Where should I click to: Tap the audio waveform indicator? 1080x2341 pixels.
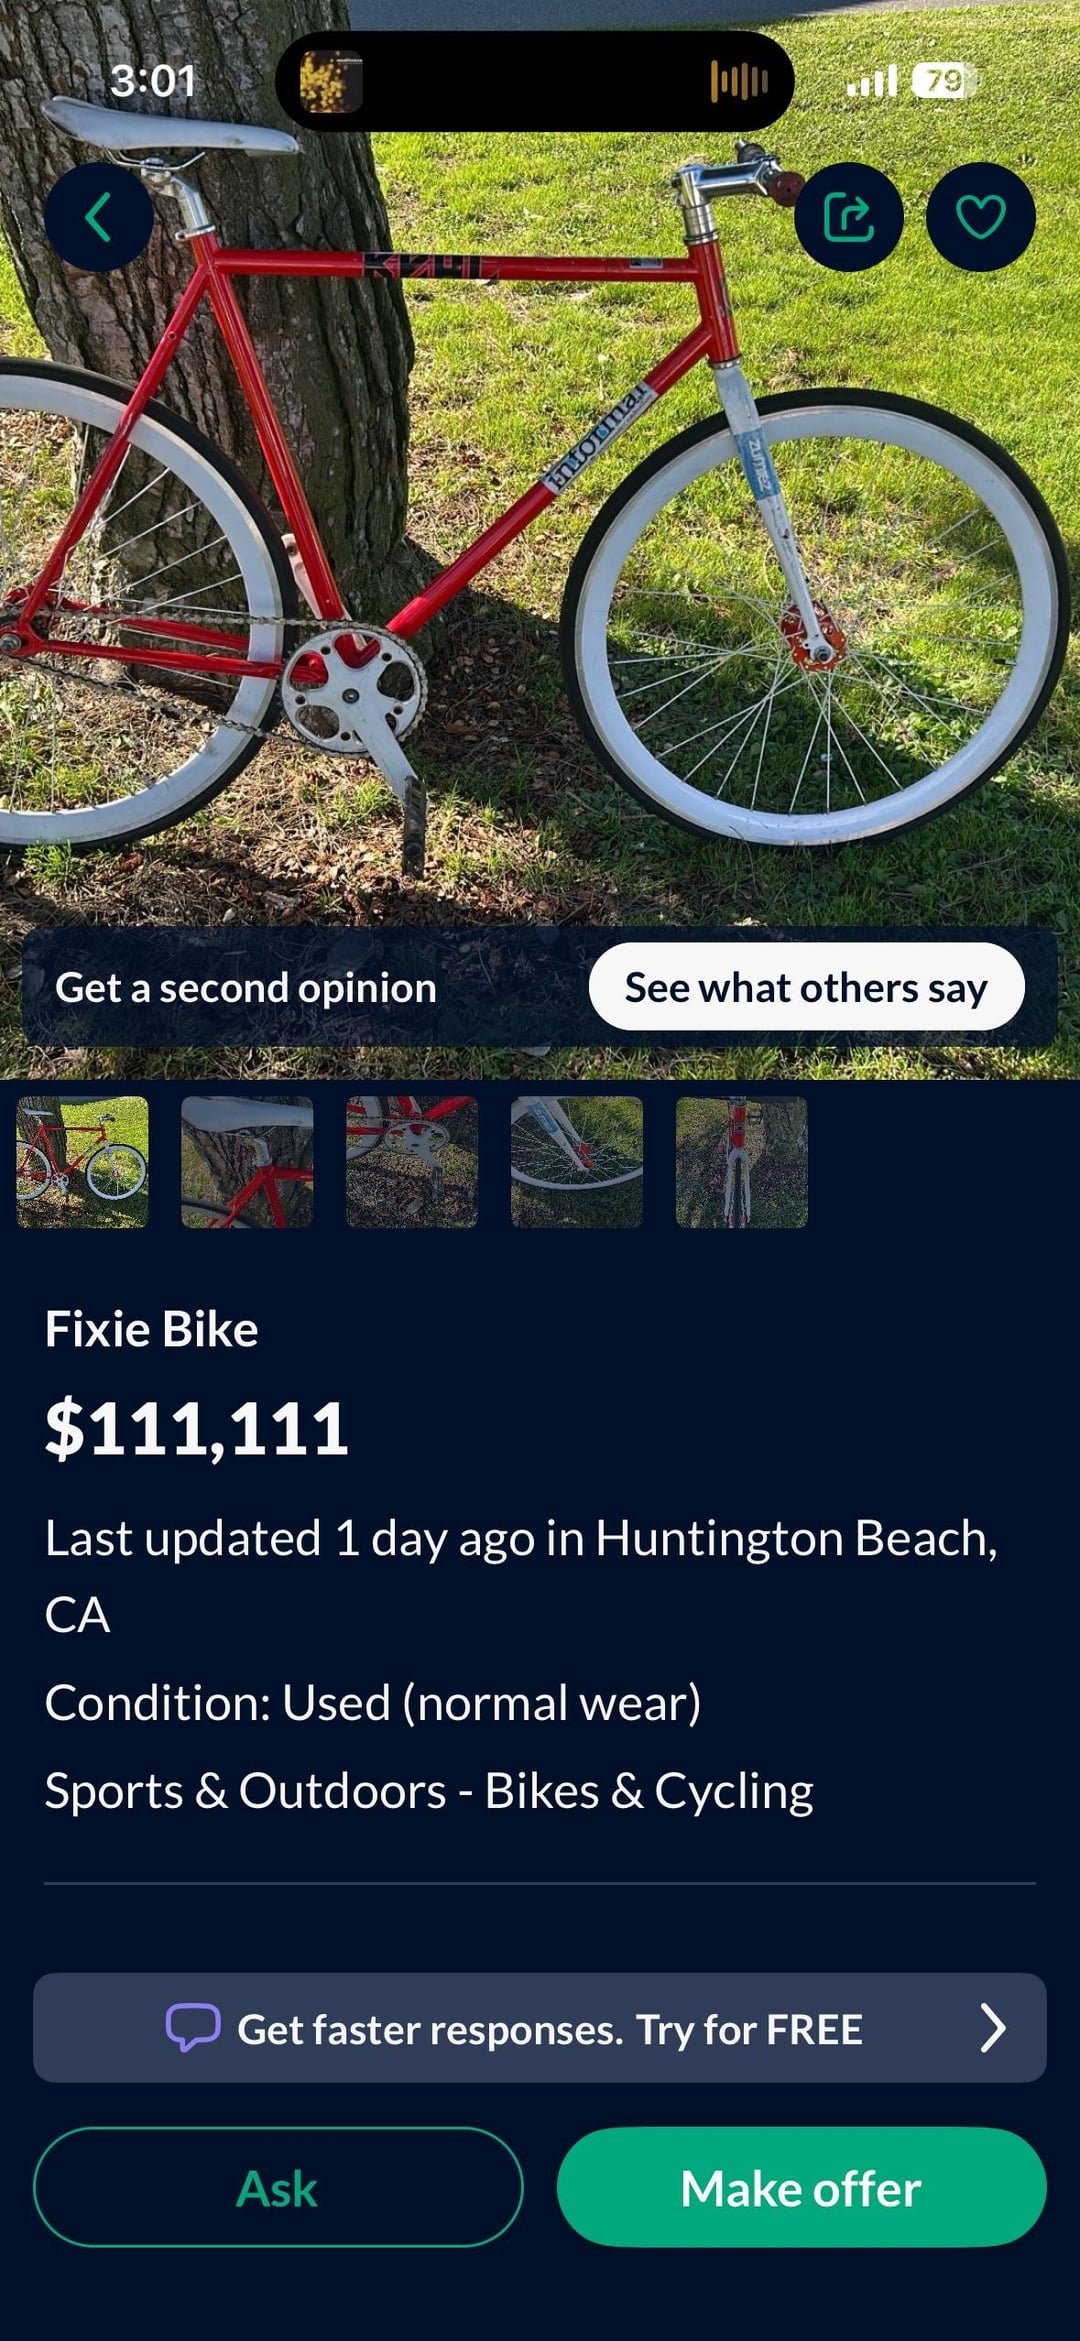[x=739, y=81]
